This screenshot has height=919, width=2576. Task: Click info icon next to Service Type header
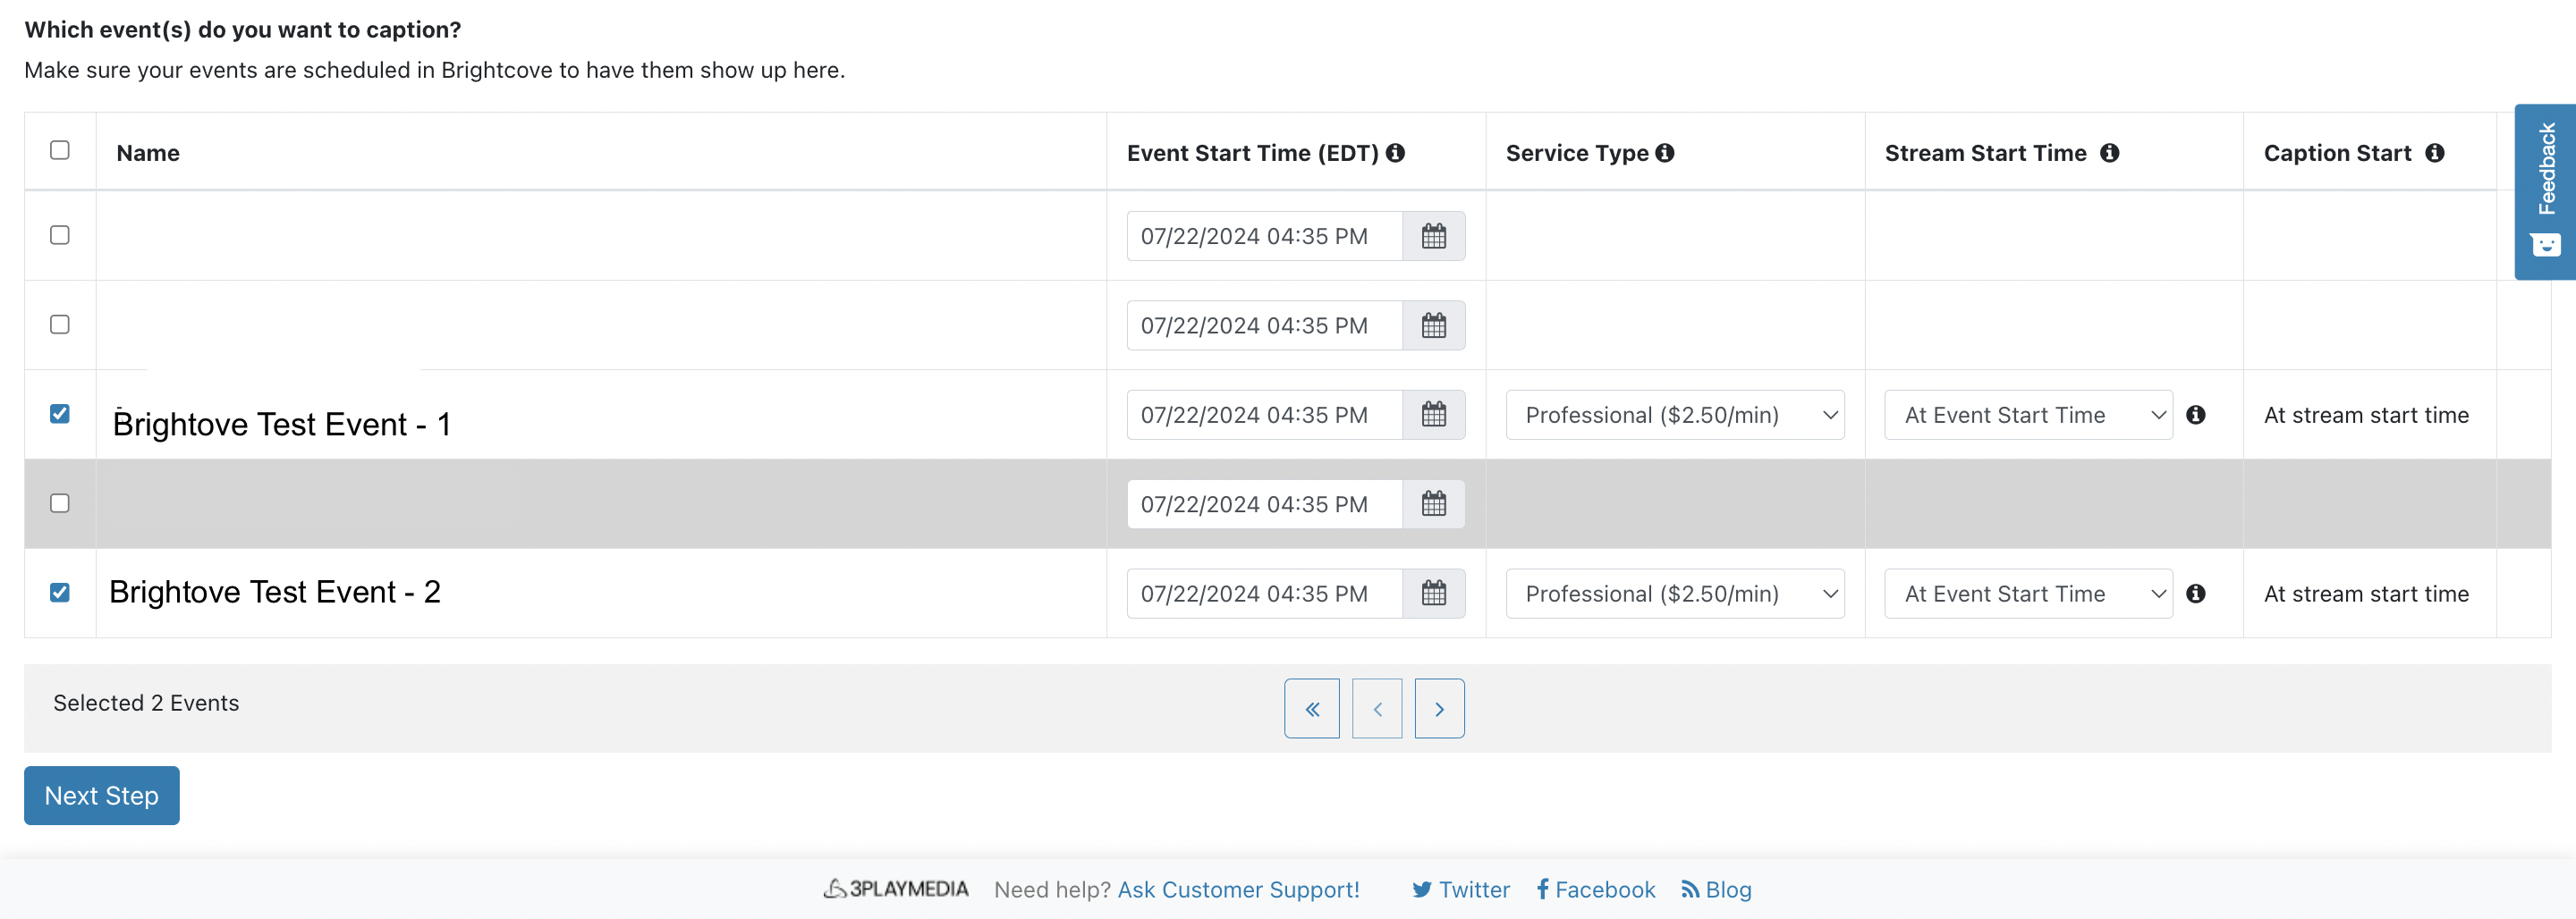[x=1664, y=153]
